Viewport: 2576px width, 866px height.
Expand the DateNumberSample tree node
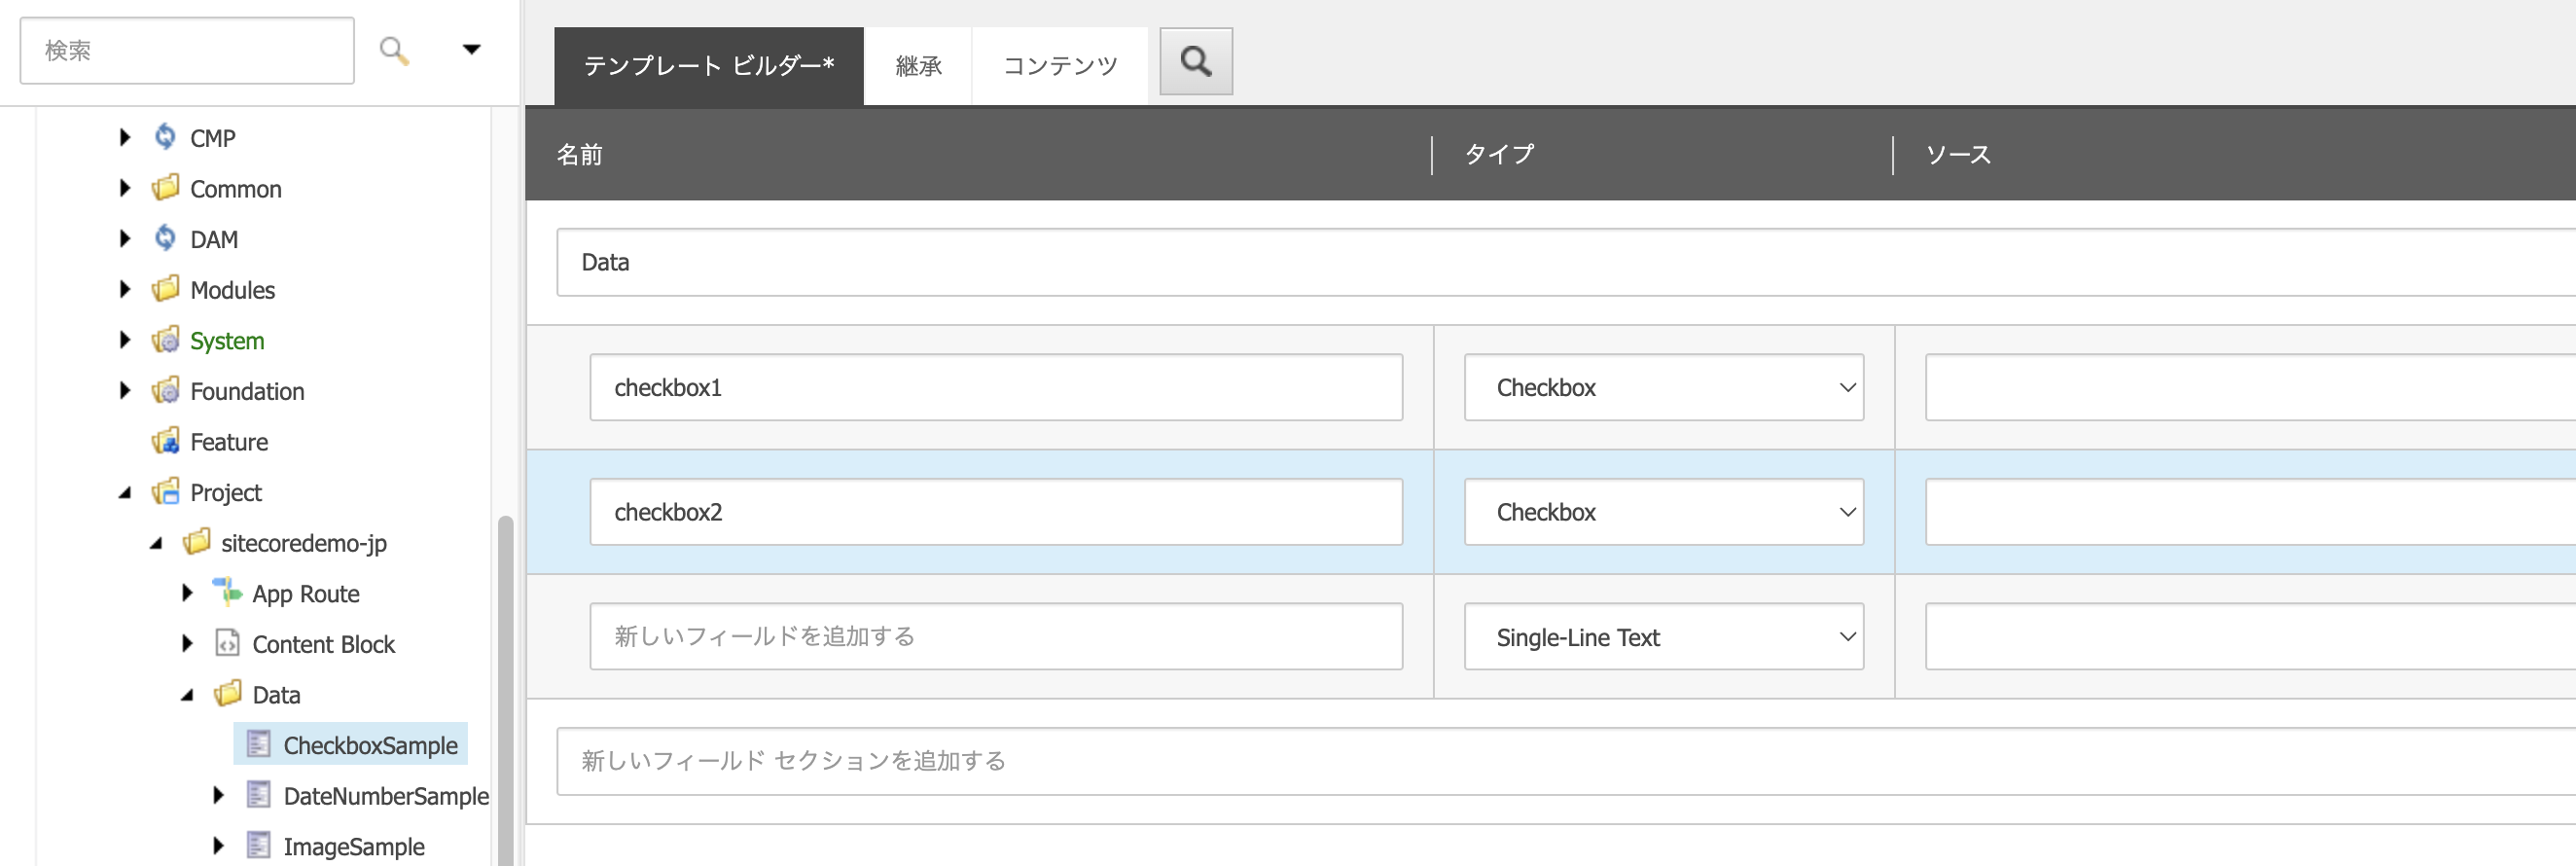click(218, 795)
